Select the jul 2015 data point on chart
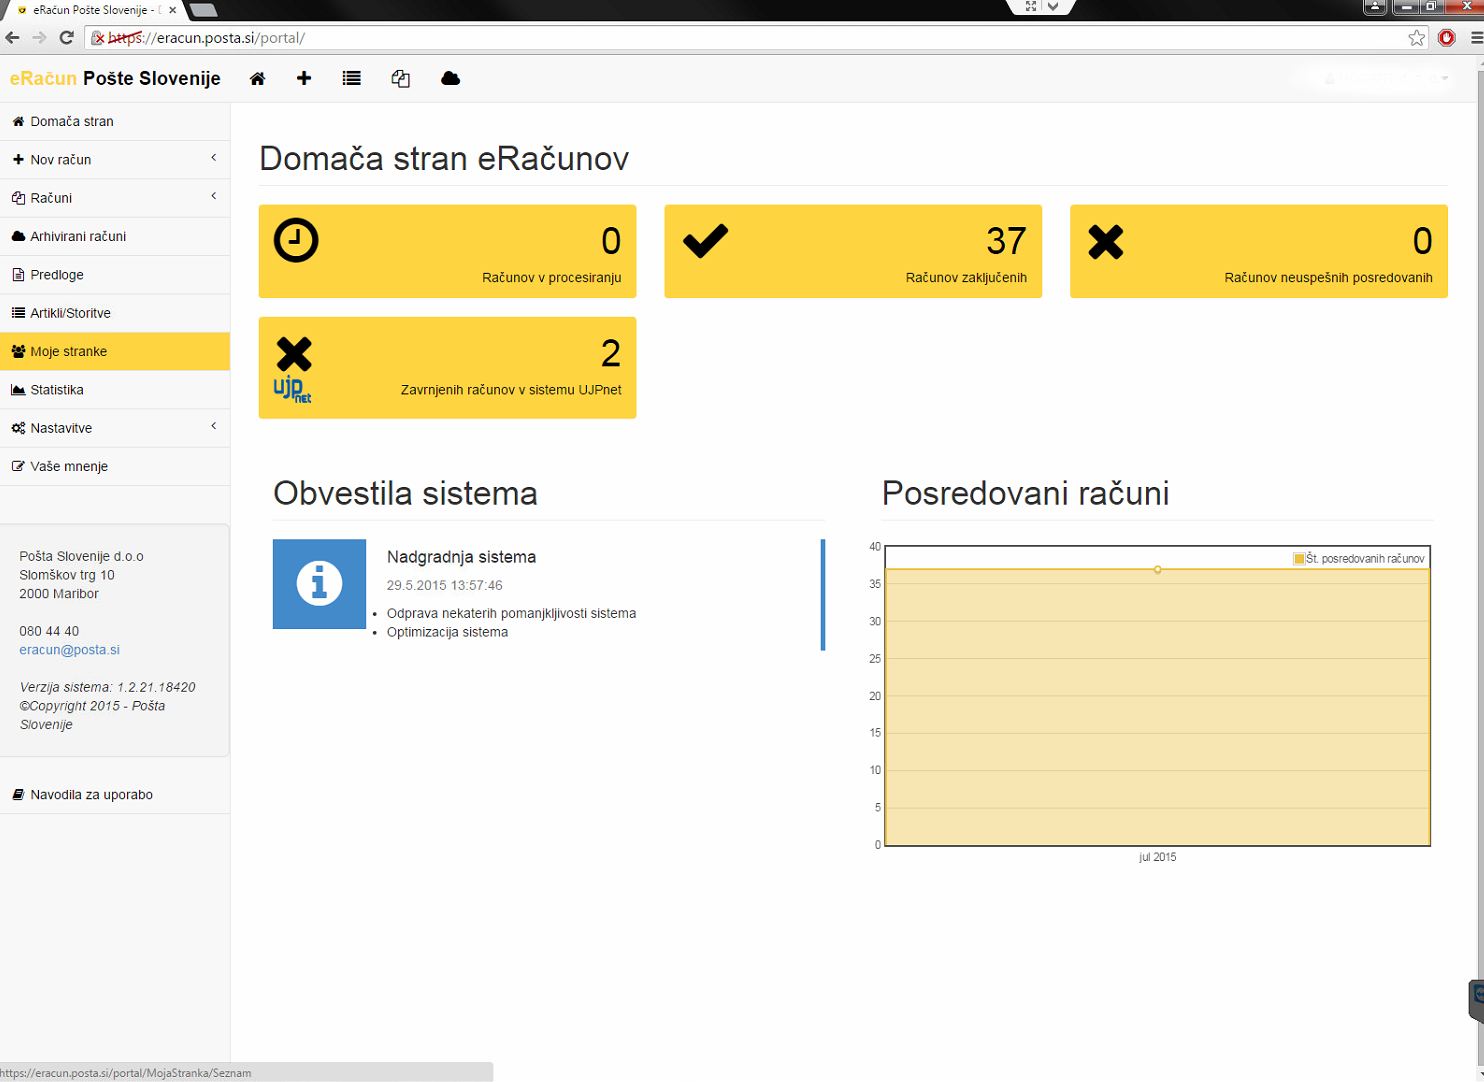This screenshot has height=1082, width=1484. [x=1158, y=569]
